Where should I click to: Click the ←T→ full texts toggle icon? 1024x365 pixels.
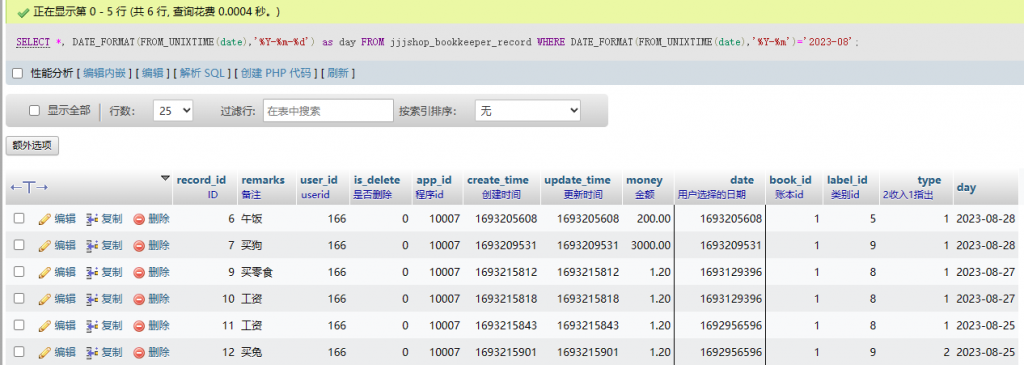[29, 187]
